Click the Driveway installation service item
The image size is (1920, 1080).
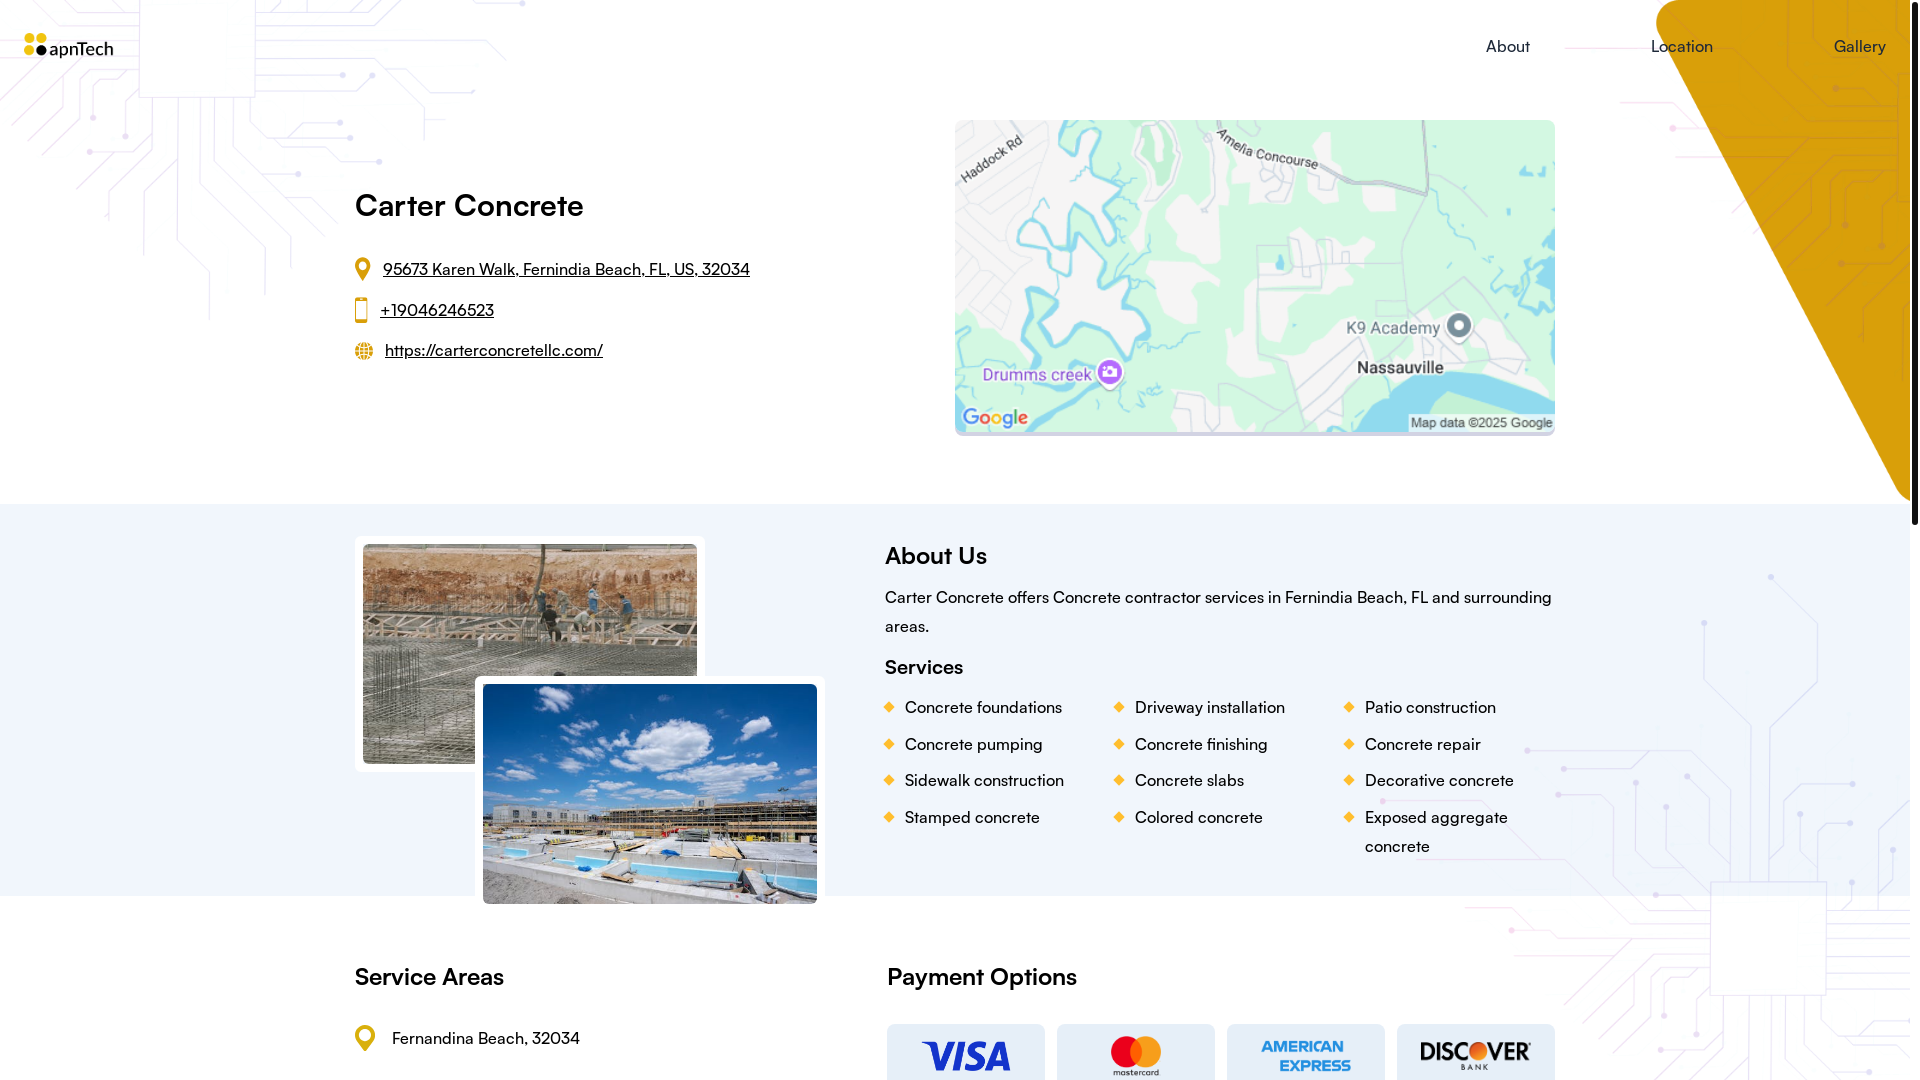[1210, 707]
